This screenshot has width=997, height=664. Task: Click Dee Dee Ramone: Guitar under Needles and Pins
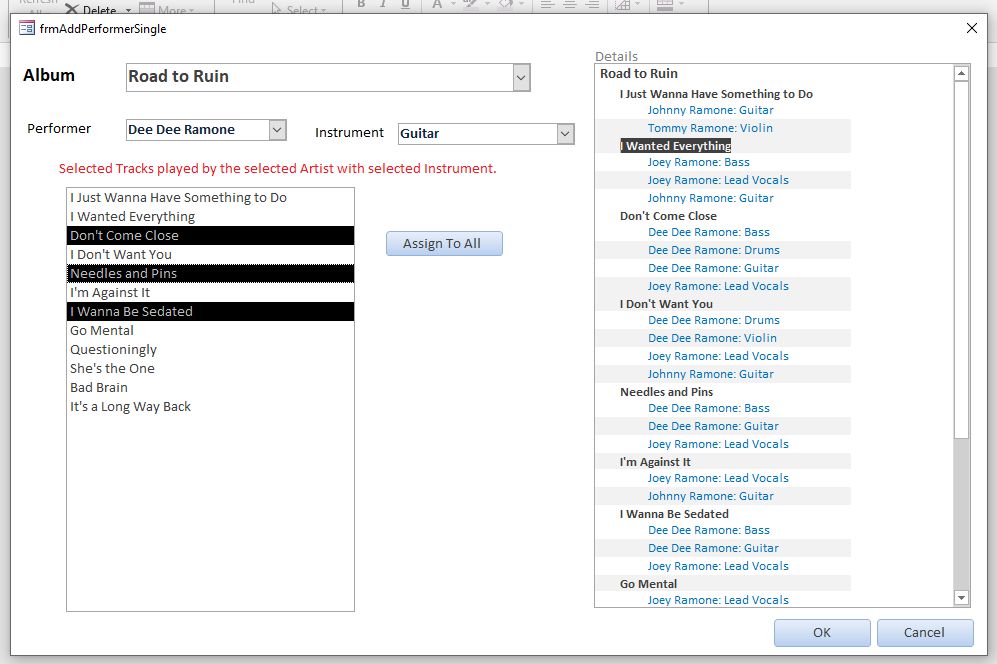pyautogui.click(x=713, y=426)
